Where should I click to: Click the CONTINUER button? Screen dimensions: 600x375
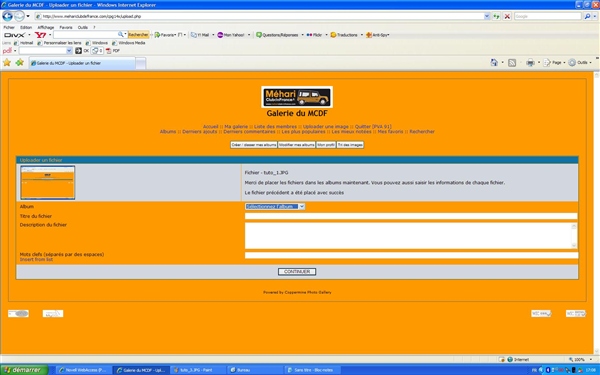[x=297, y=272]
